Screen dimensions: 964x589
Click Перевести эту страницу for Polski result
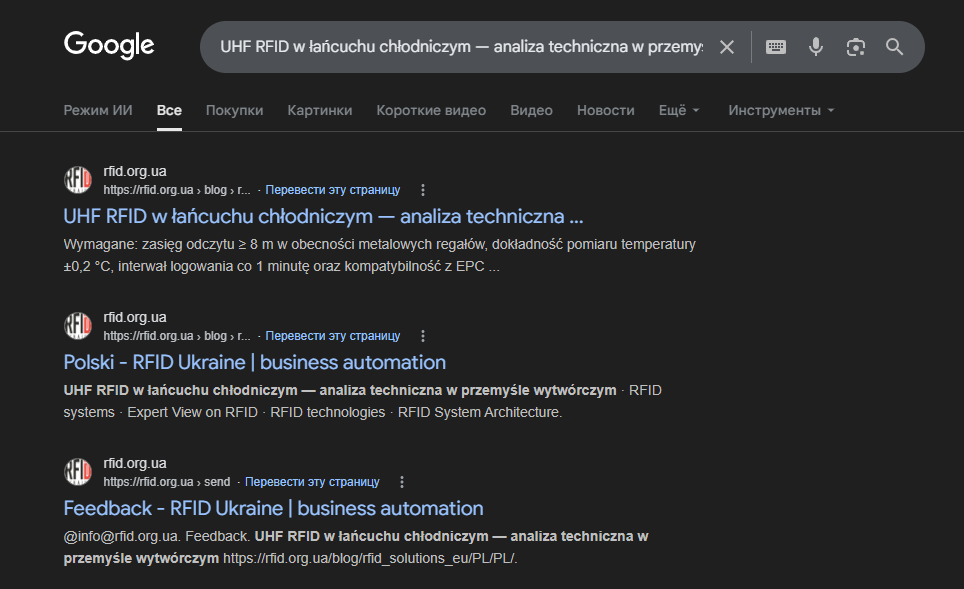pyautogui.click(x=333, y=336)
